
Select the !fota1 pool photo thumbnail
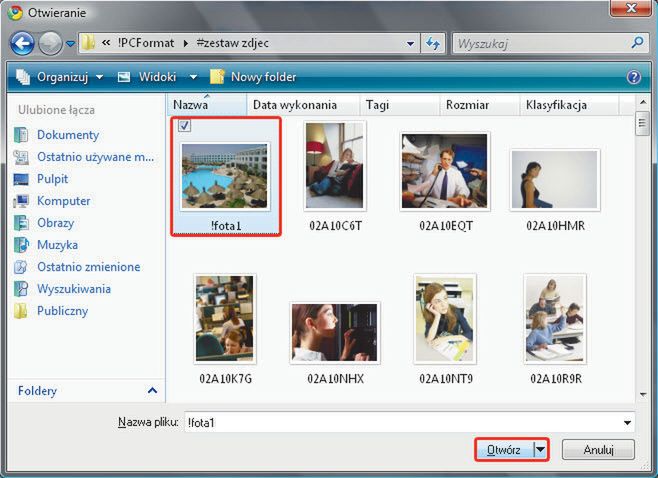[x=225, y=176]
